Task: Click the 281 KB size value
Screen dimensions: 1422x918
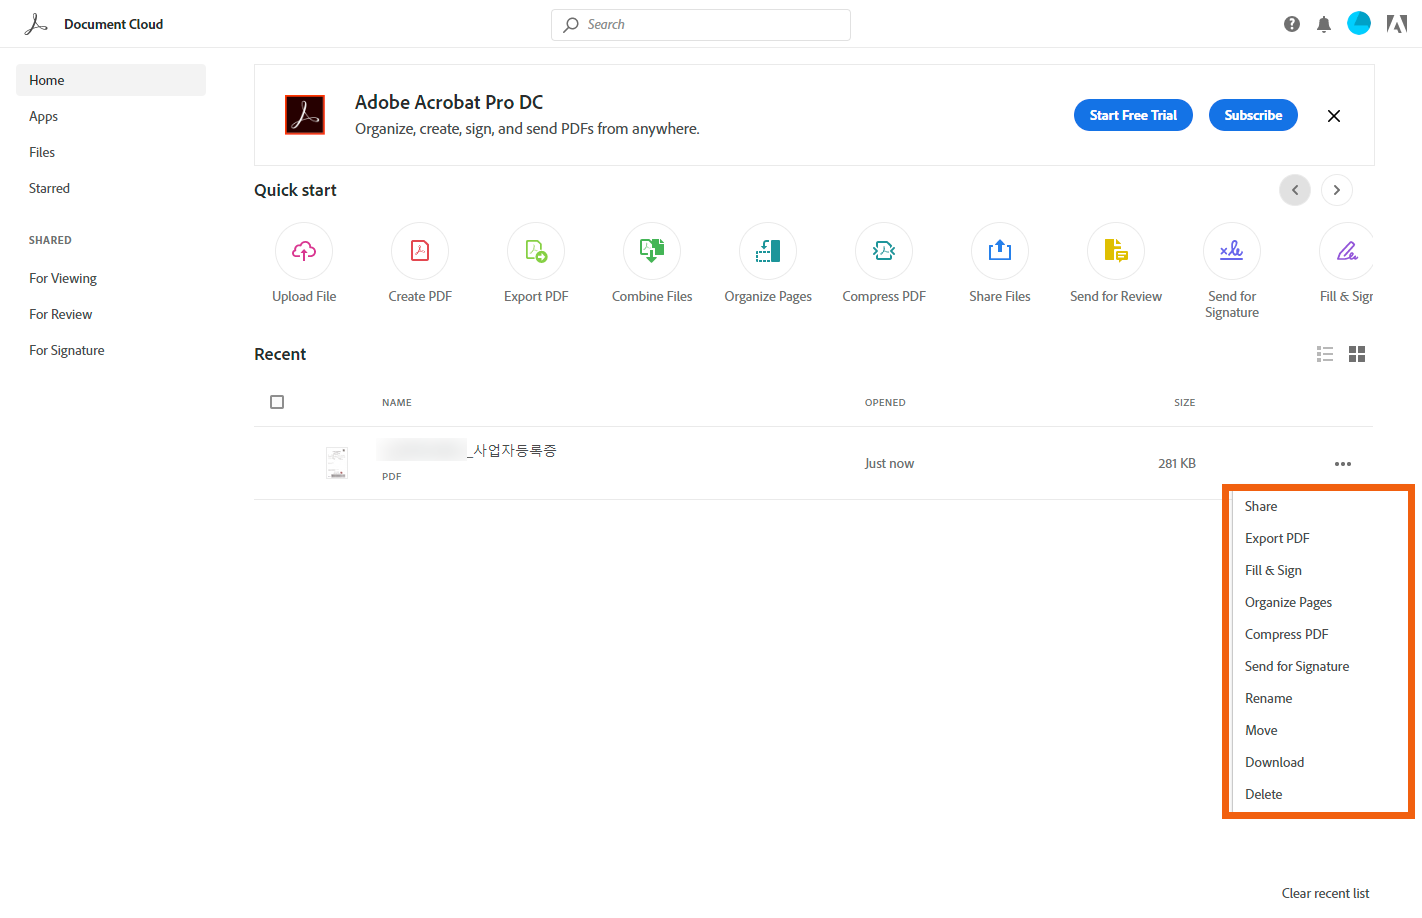Action: click(1177, 463)
